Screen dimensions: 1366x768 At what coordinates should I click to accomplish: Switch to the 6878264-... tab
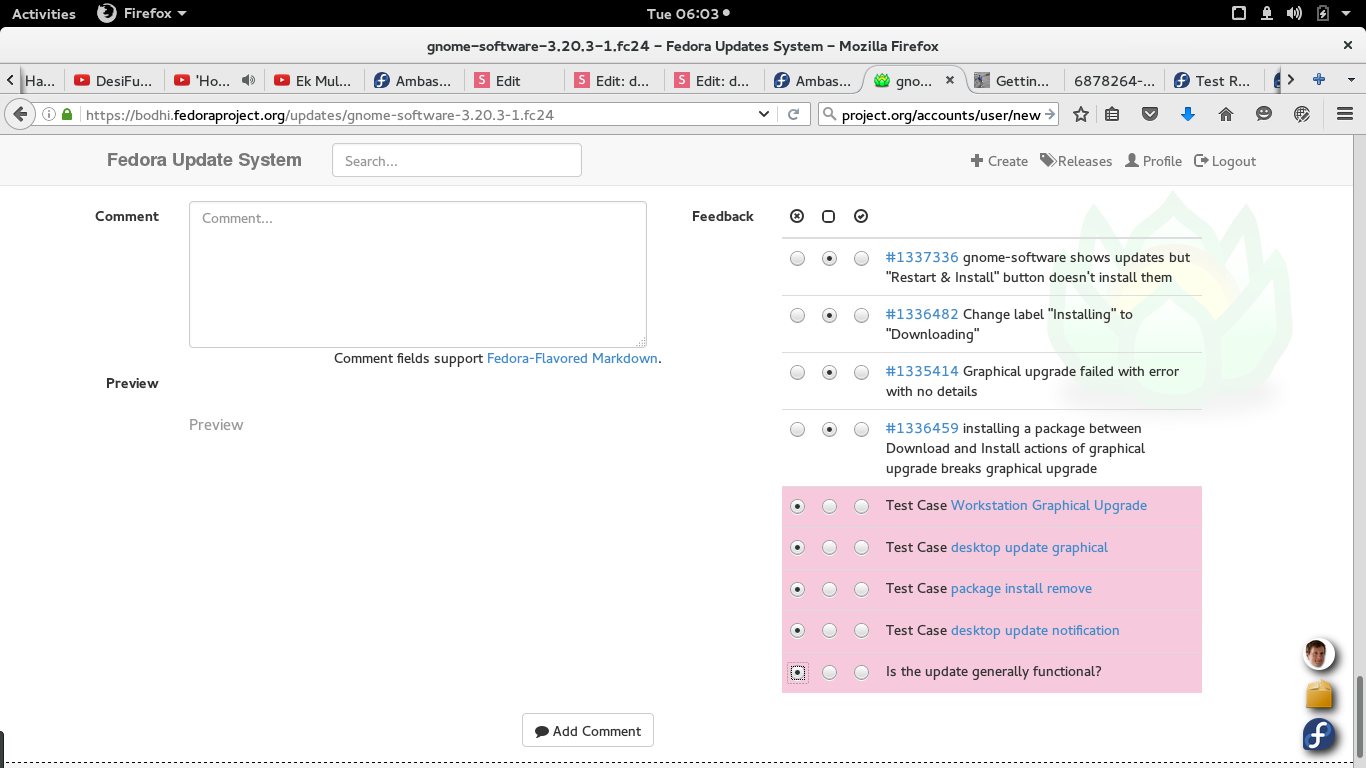[x=1113, y=80]
